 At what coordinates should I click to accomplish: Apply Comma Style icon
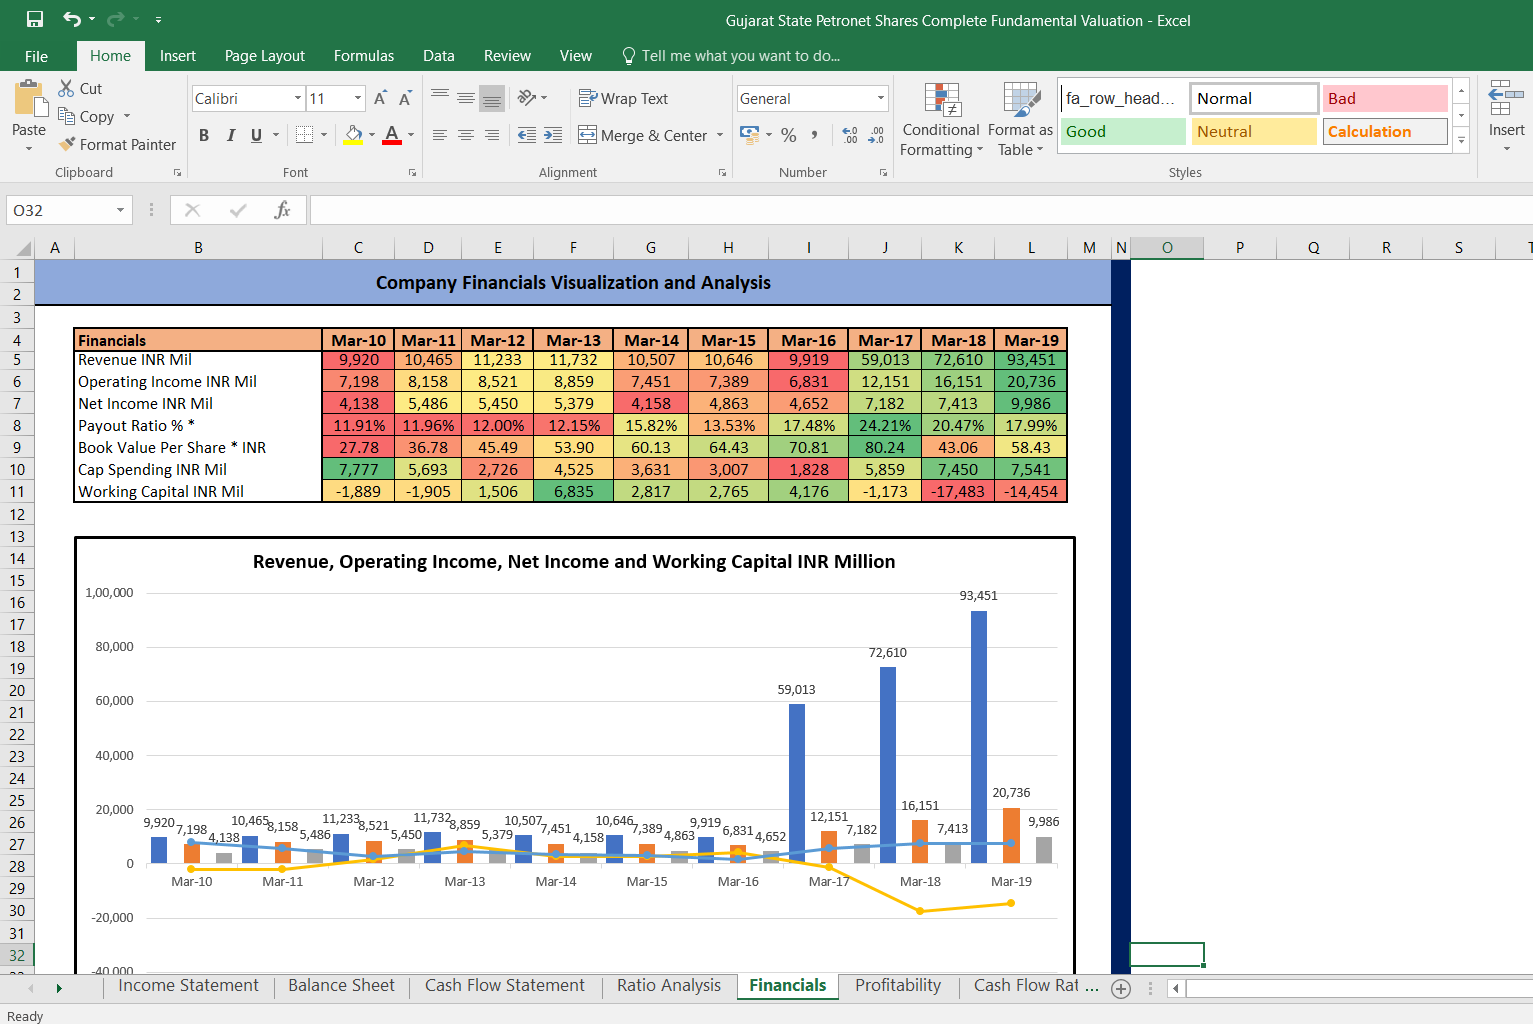pyautogui.click(x=815, y=134)
